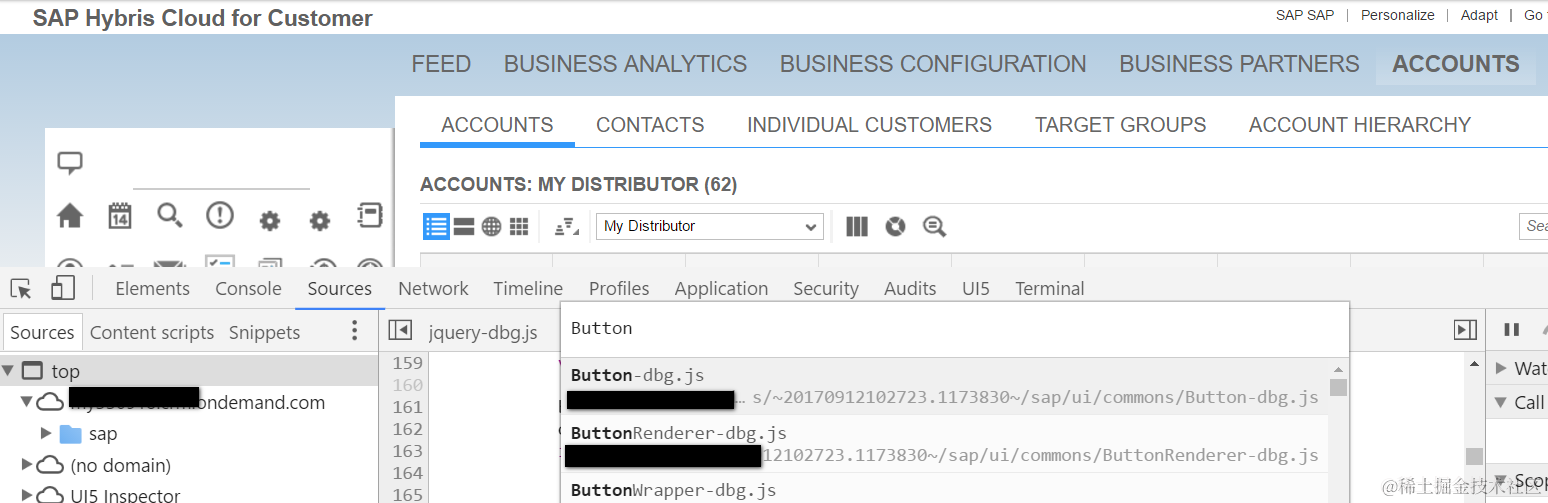Open the TARGET GROUPS subtab

tap(1120, 125)
